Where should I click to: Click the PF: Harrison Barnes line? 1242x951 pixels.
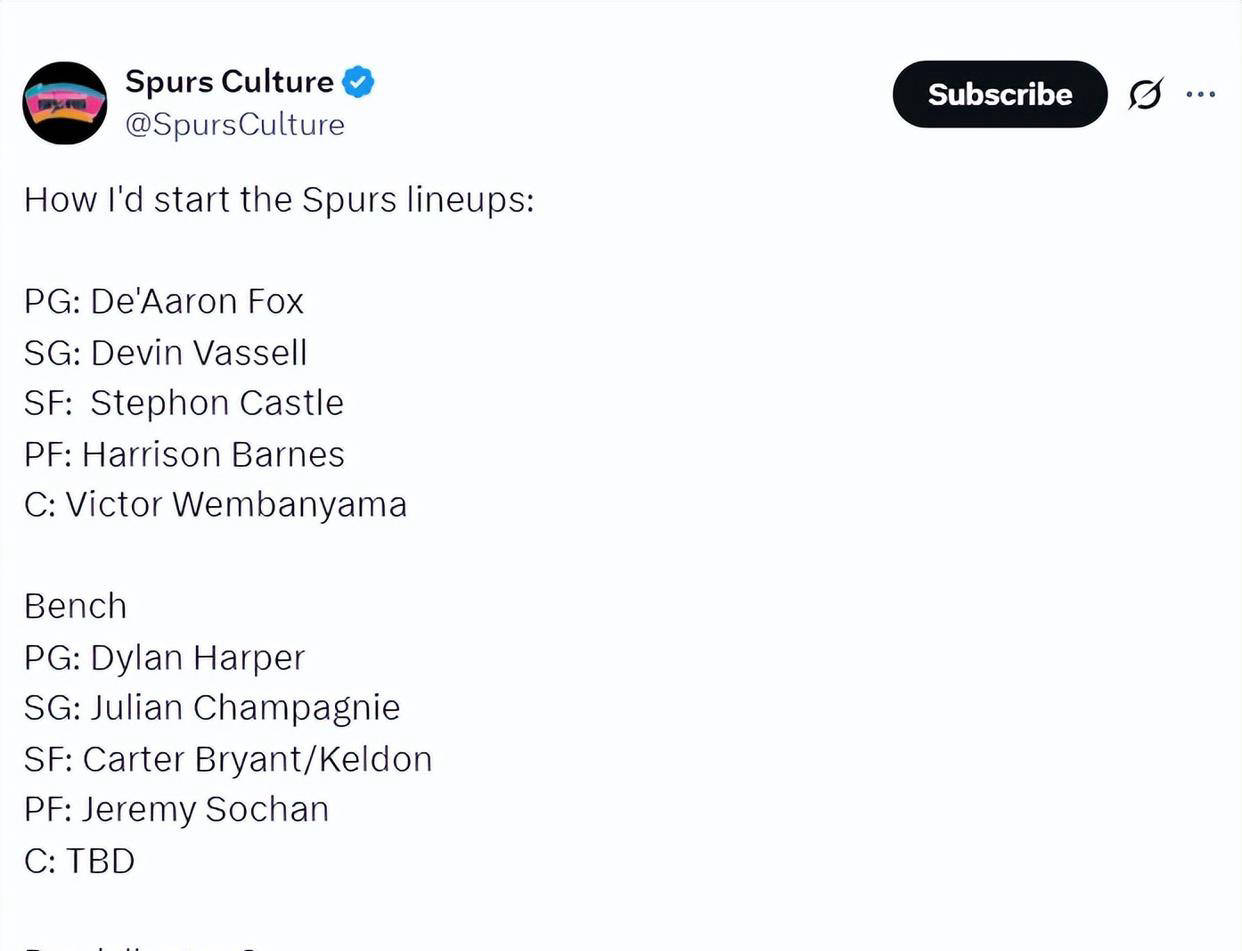tap(184, 454)
